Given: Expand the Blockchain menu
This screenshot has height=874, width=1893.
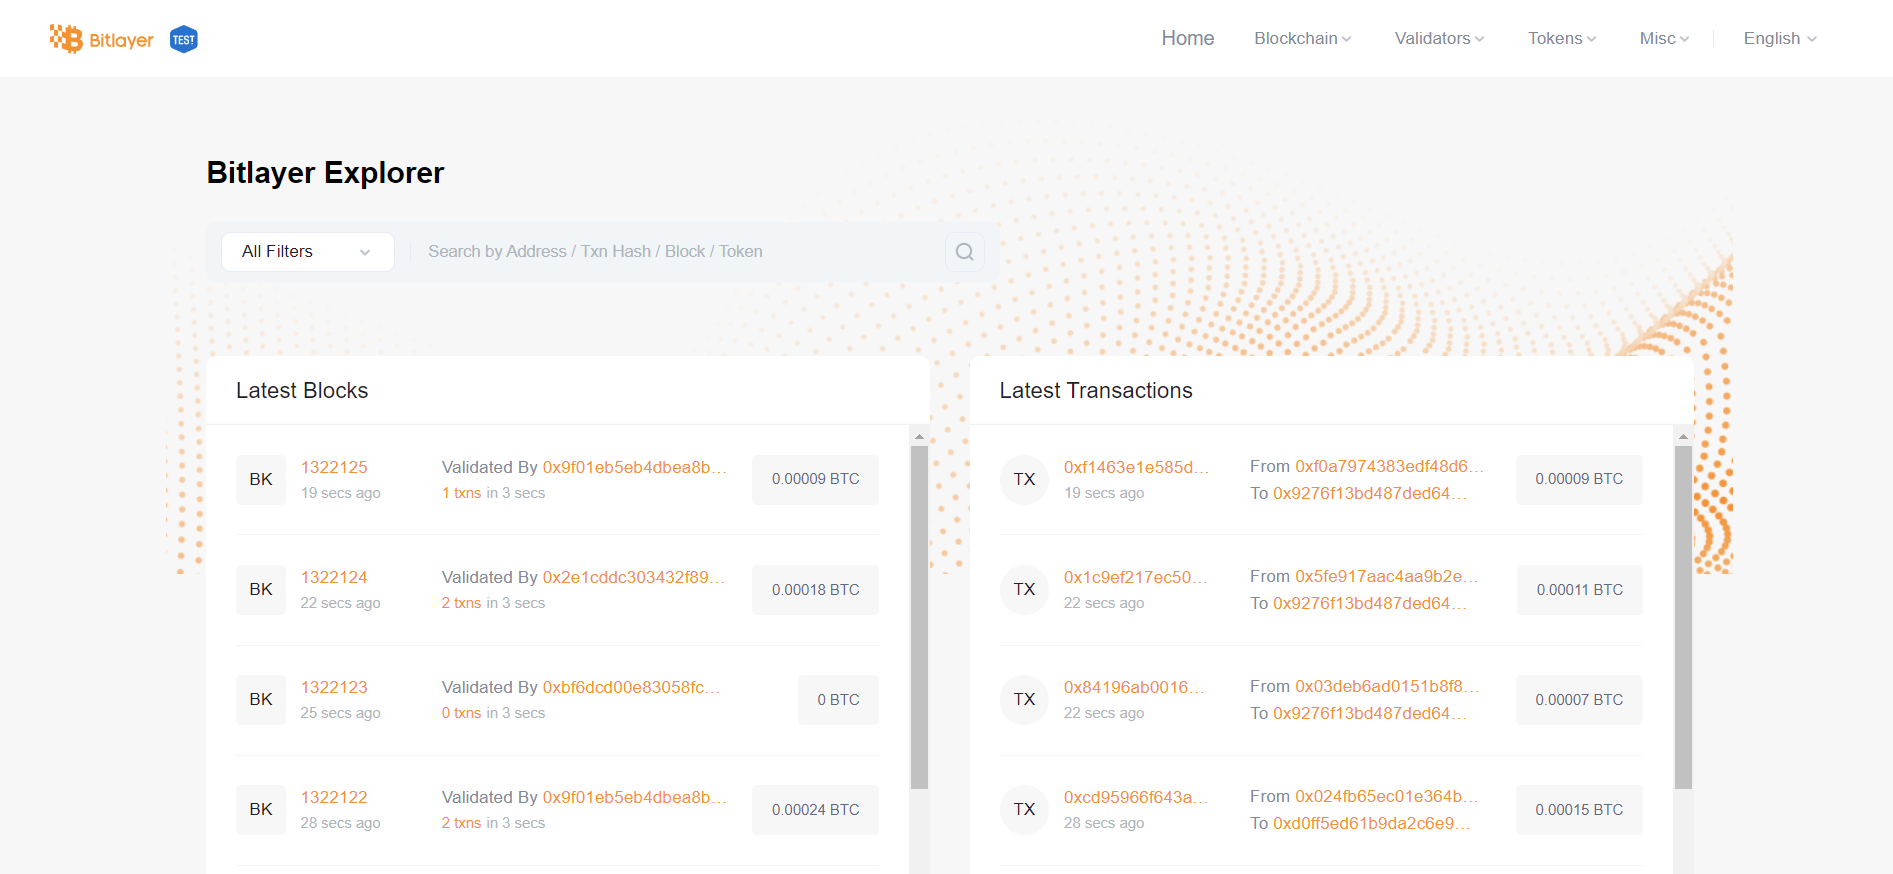Looking at the screenshot, I should pyautogui.click(x=1303, y=38).
